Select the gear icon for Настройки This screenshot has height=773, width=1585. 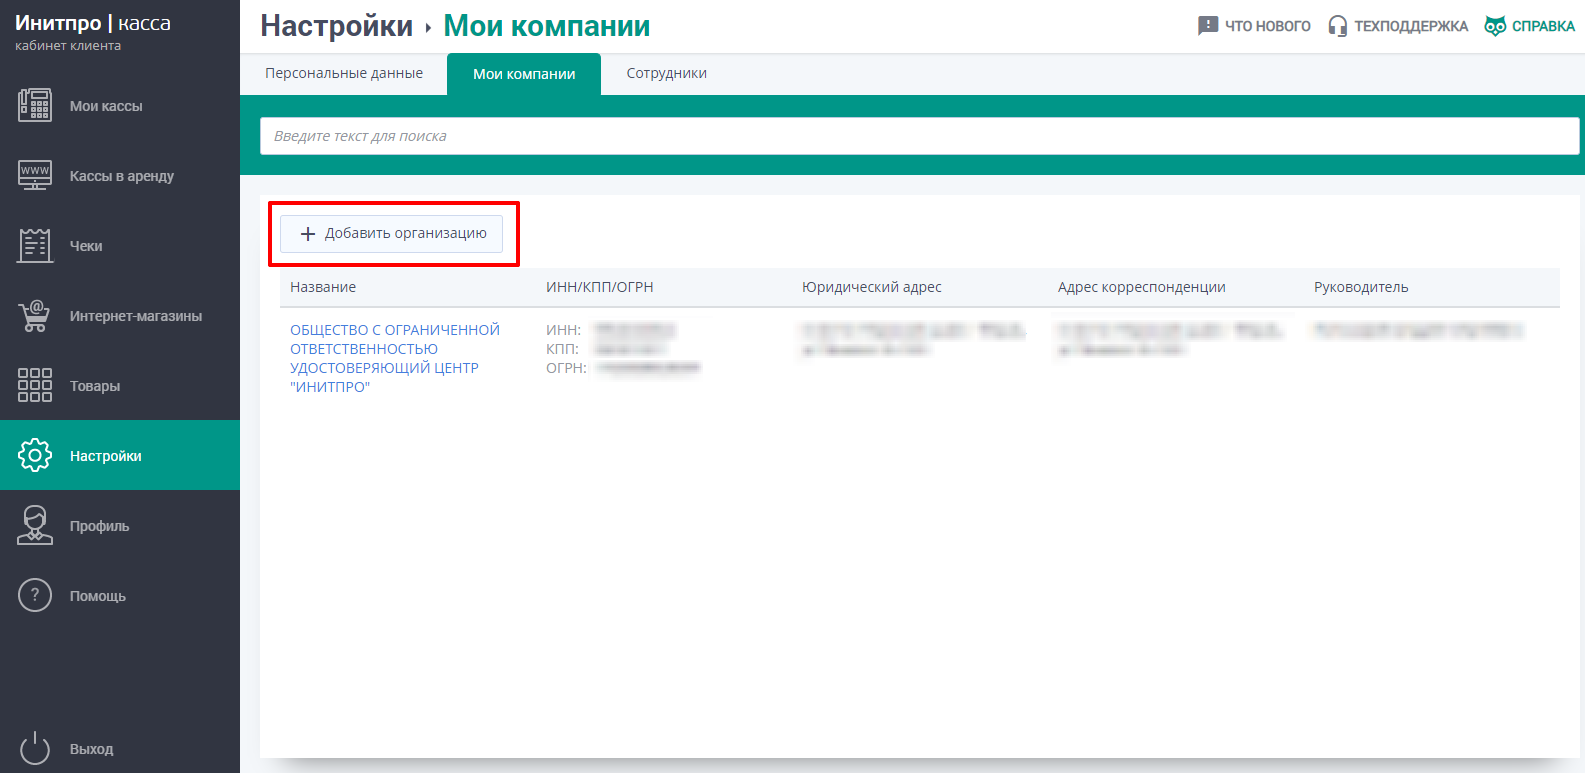tap(35, 455)
